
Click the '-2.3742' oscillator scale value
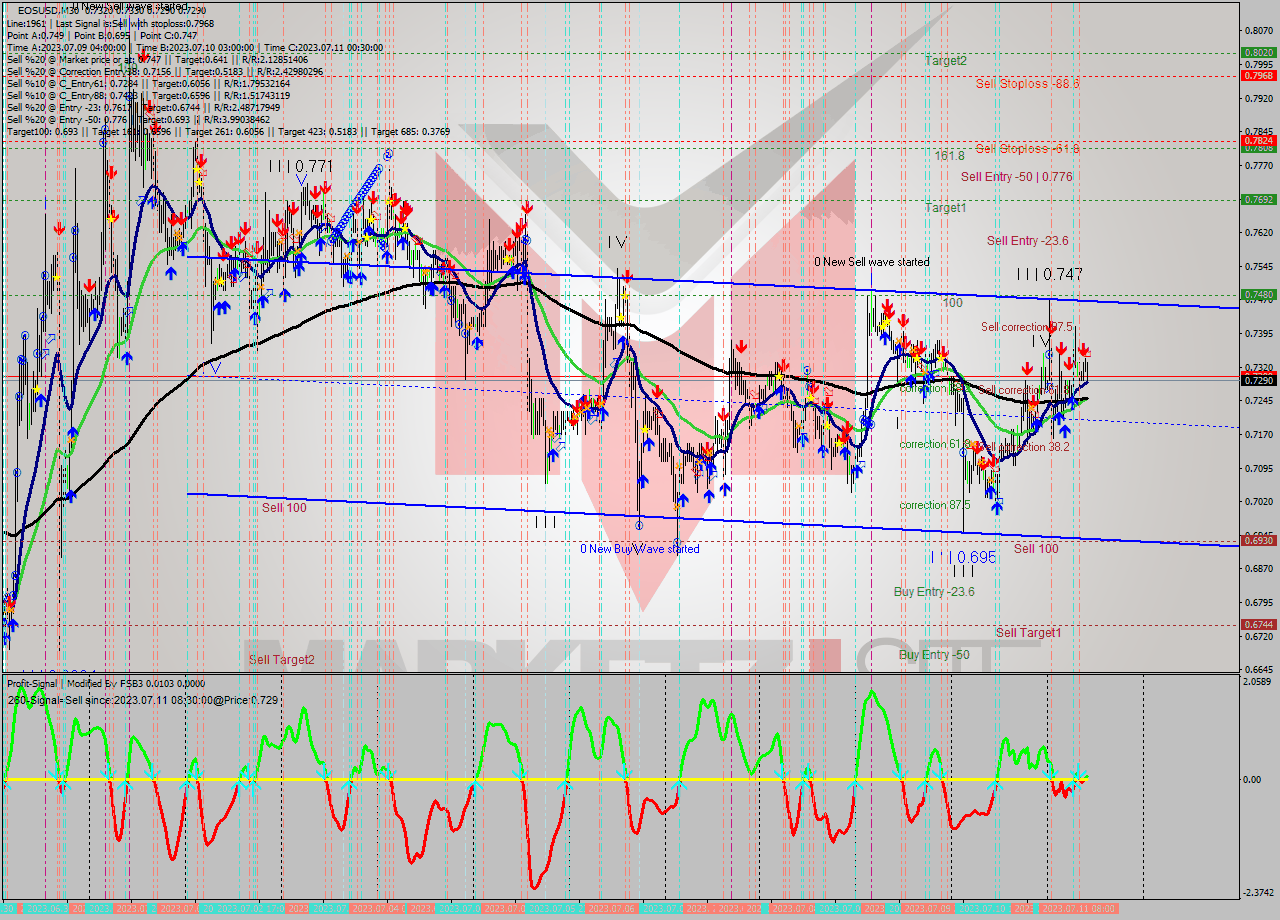1258,893
